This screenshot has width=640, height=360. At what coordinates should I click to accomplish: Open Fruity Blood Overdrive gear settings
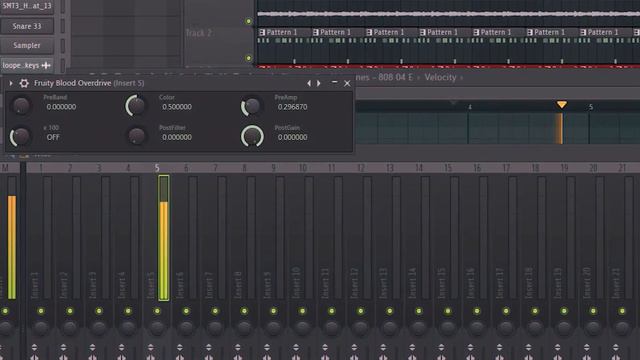click(x=24, y=83)
